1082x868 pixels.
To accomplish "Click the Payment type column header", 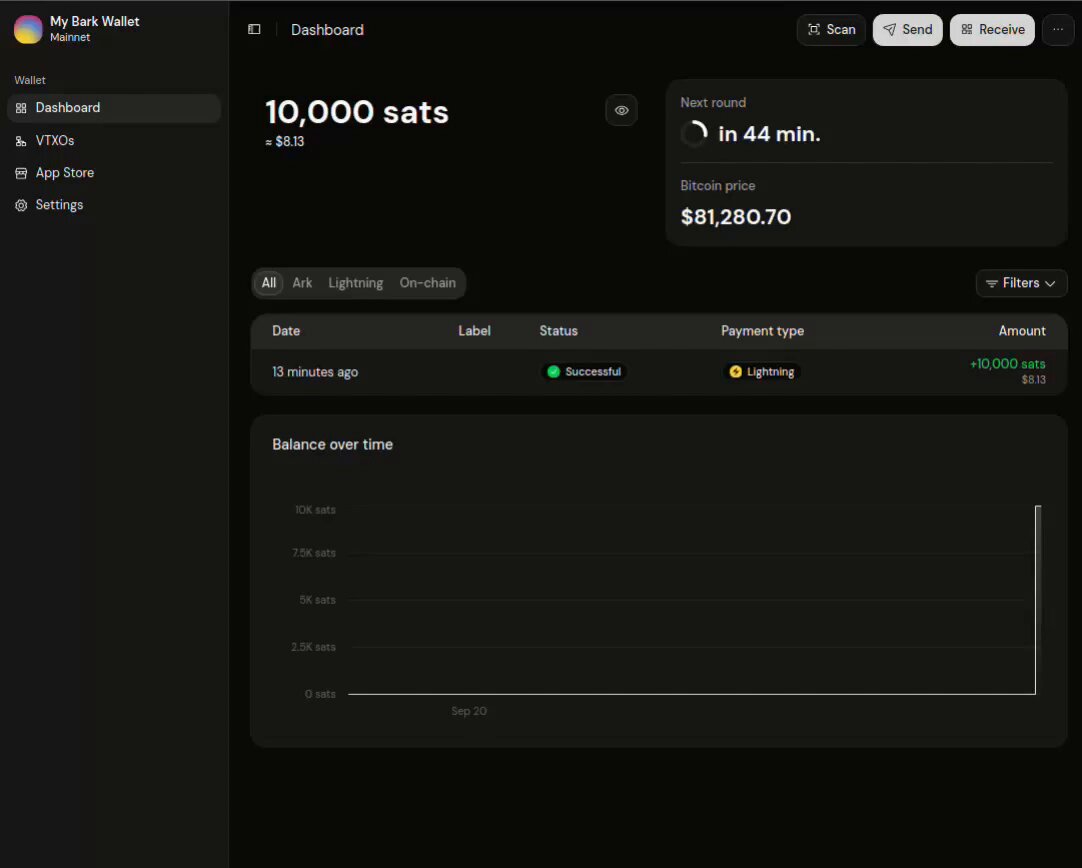I will tap(762, 331).
